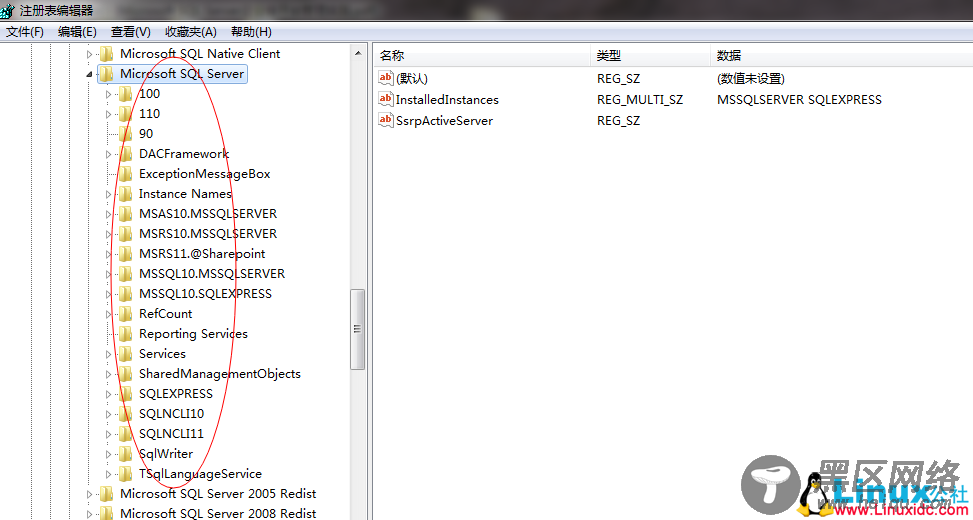This screenshot has width=973, height=520.
Task: Click the Microsoft SQL Server folder icon
Action: pos(107,74)
